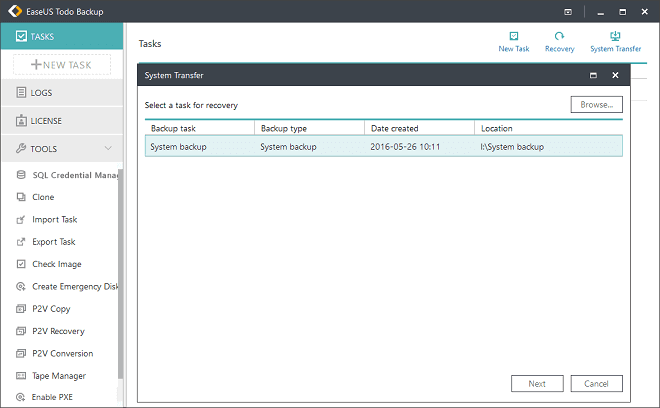Click the New Task toolbar icon
Viewport: 660px width, 408px height.
coord(514,36)
